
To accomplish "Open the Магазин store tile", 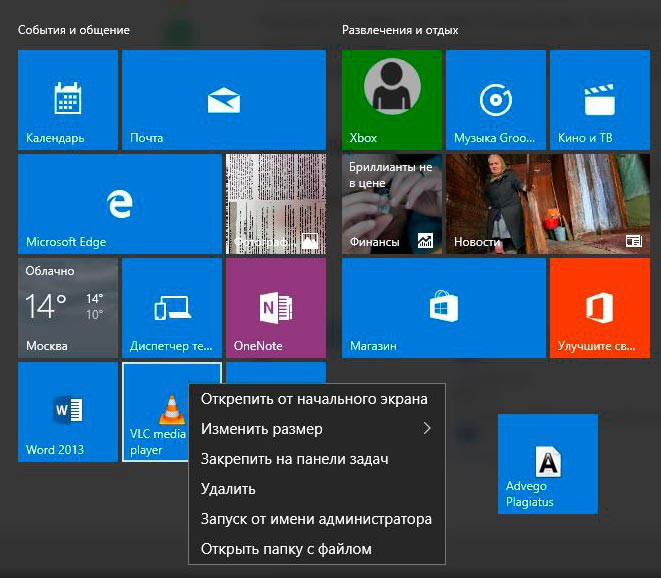I will (x=443, y=308).
